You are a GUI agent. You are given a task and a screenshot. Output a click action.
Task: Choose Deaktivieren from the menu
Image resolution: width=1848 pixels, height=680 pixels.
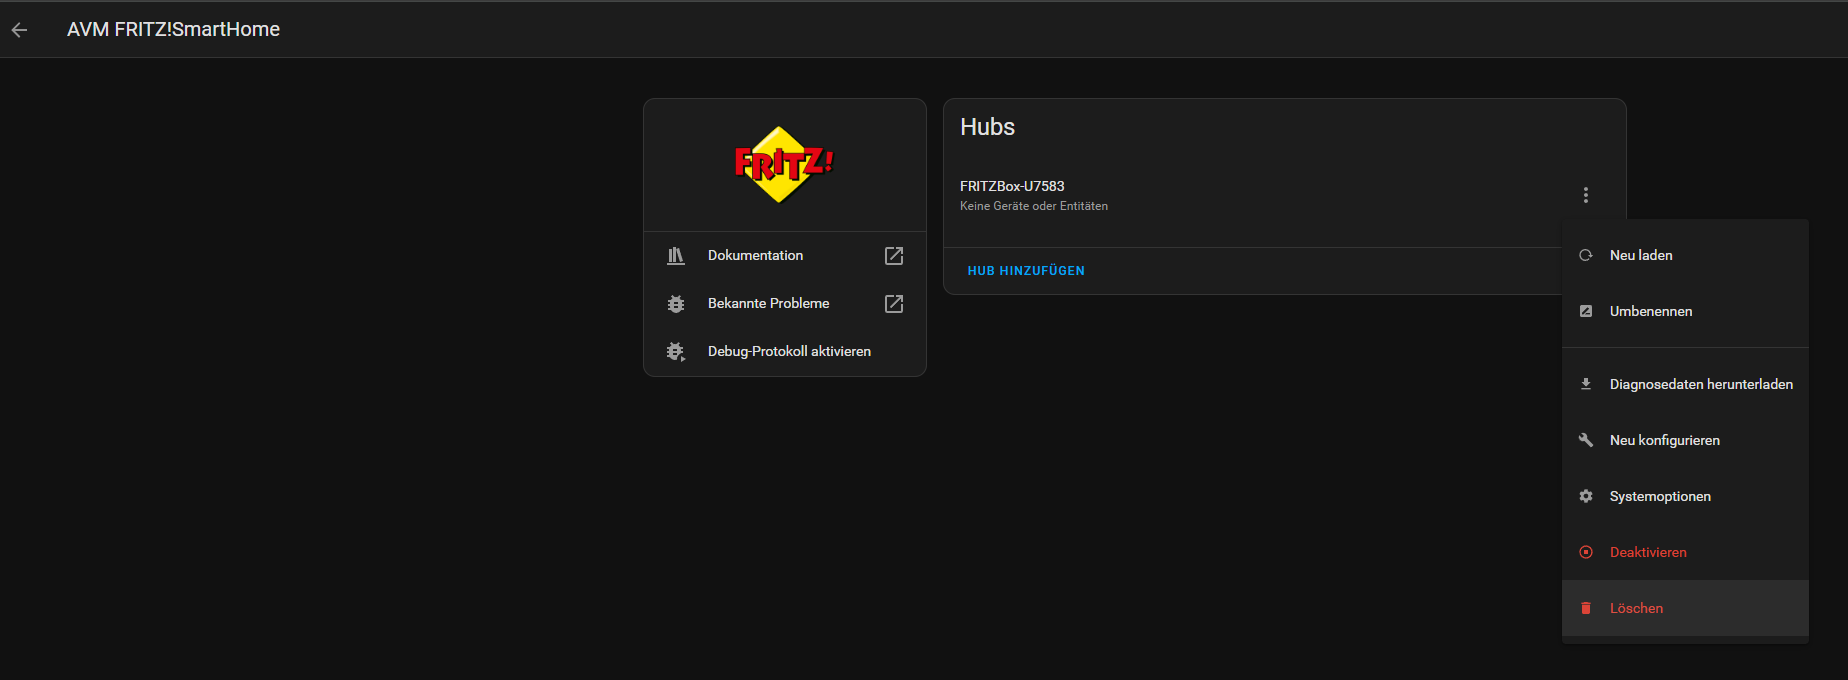(1685, 552)
